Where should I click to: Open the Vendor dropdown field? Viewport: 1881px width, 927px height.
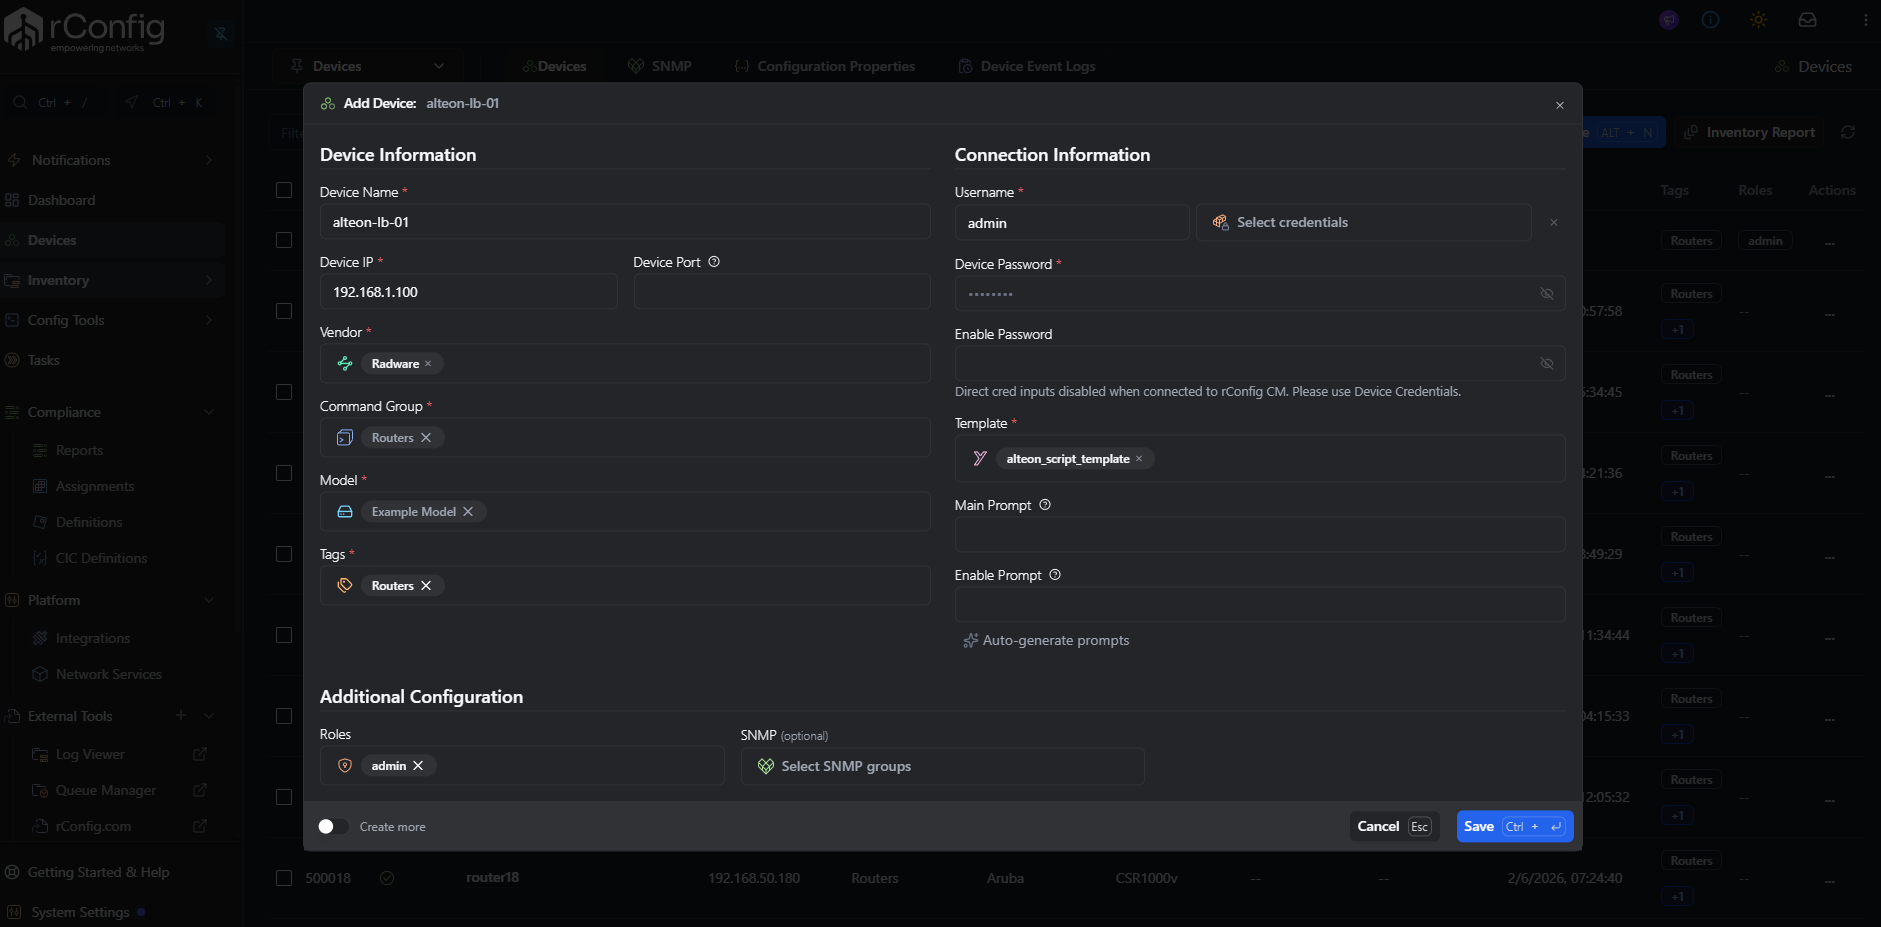[x=625, y=364]
